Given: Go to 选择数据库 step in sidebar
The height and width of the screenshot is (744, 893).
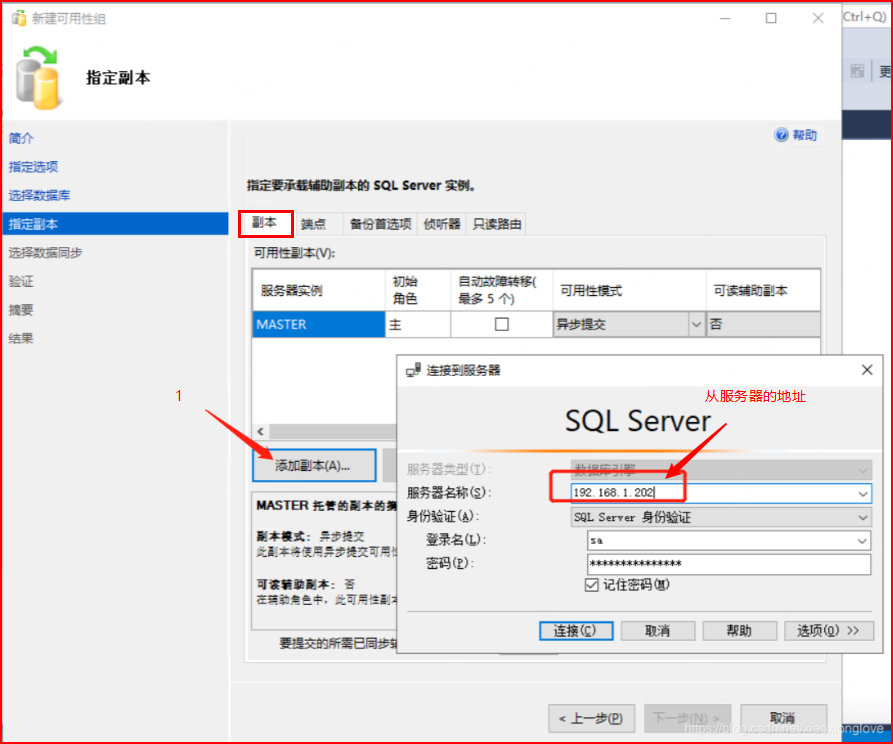Looking at the screenshot, I should [x=40, y=195].
